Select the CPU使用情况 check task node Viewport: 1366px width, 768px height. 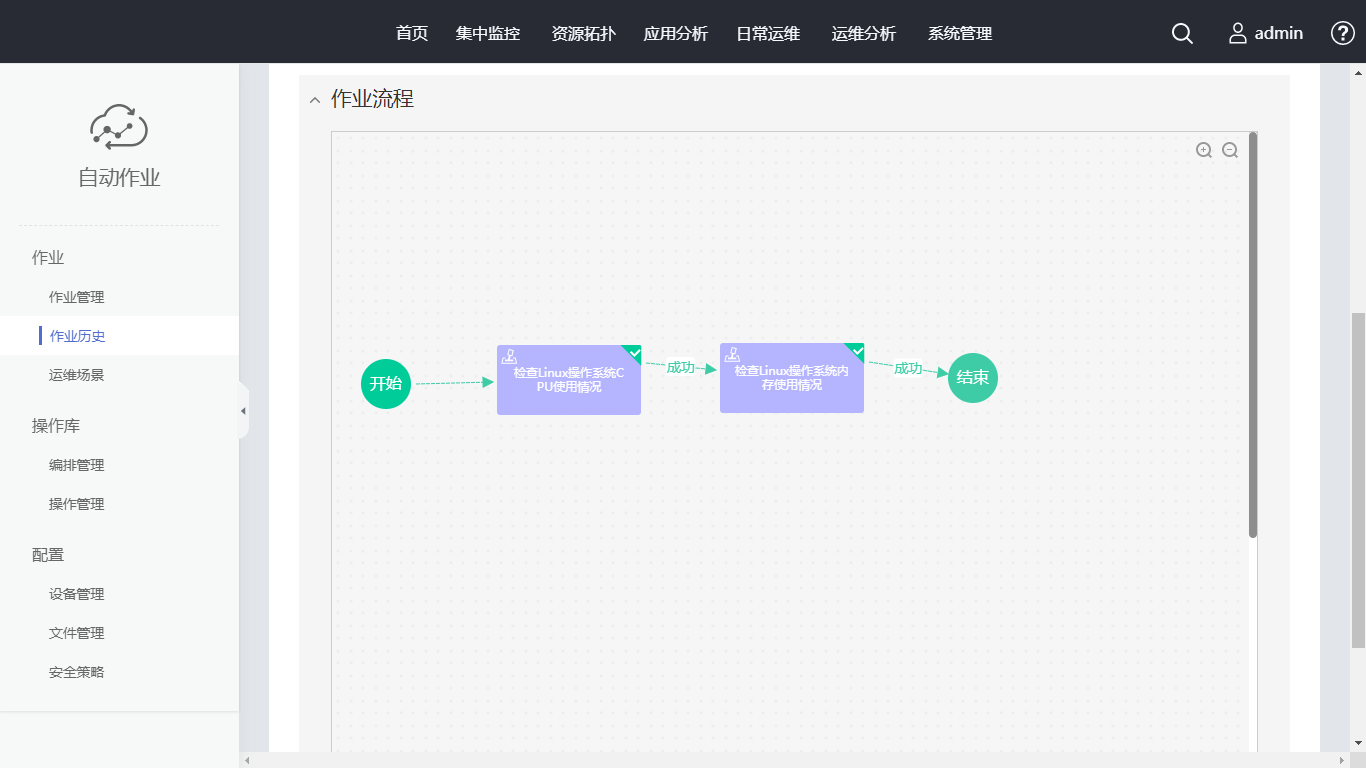(568, 380)
